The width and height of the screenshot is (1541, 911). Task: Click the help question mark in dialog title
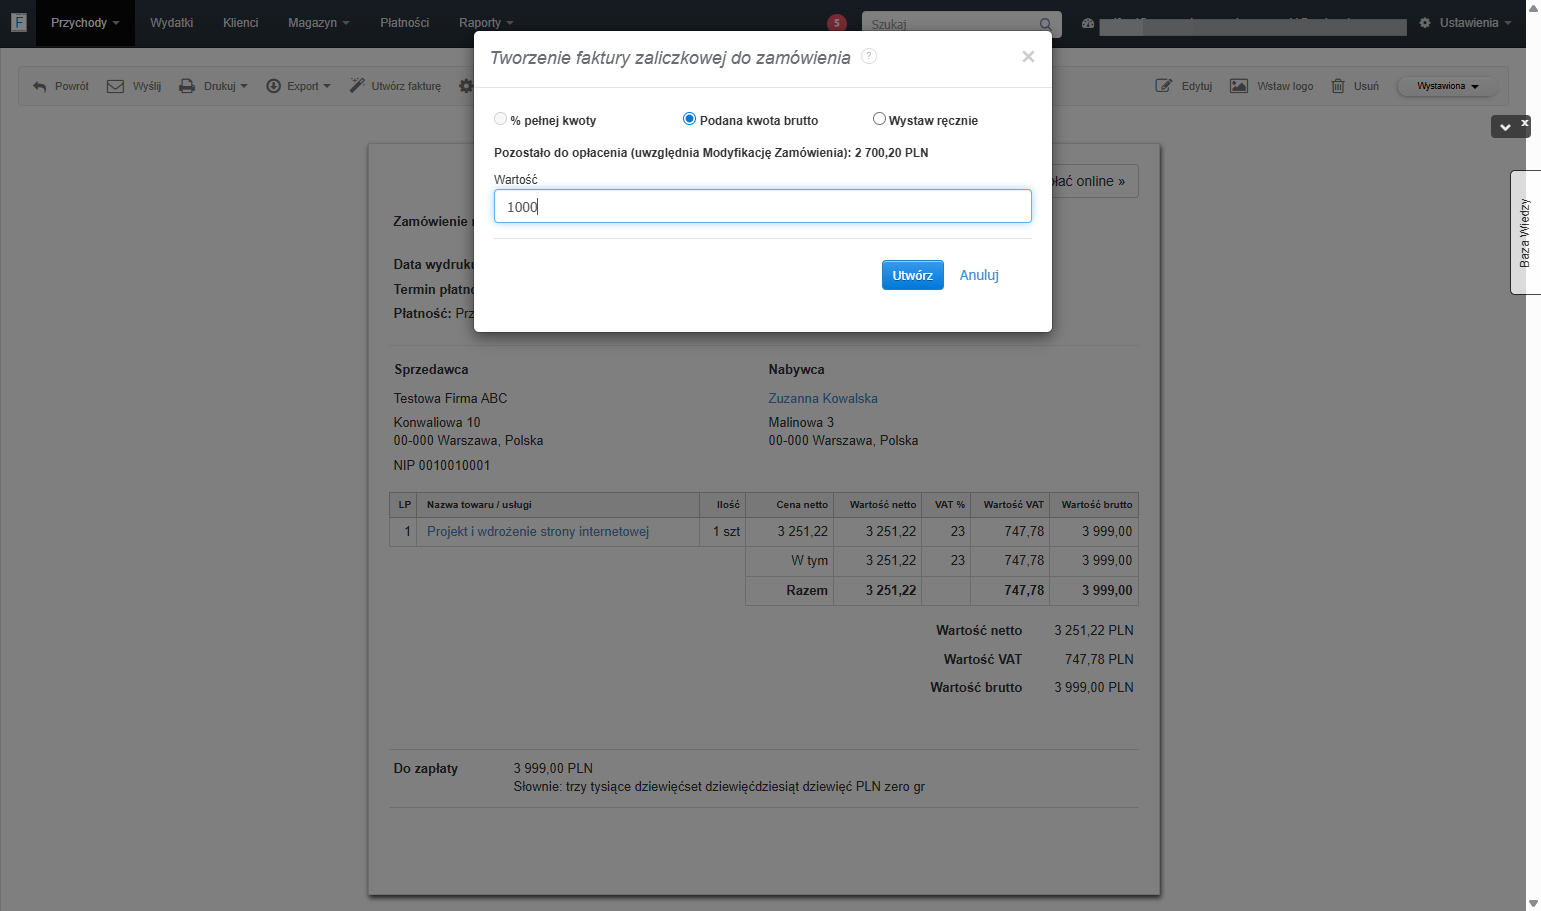click(x=869, y=56)
